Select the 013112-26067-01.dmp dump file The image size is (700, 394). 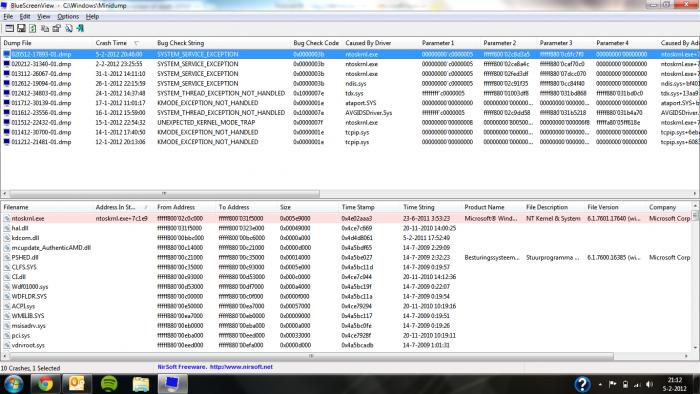41,74
